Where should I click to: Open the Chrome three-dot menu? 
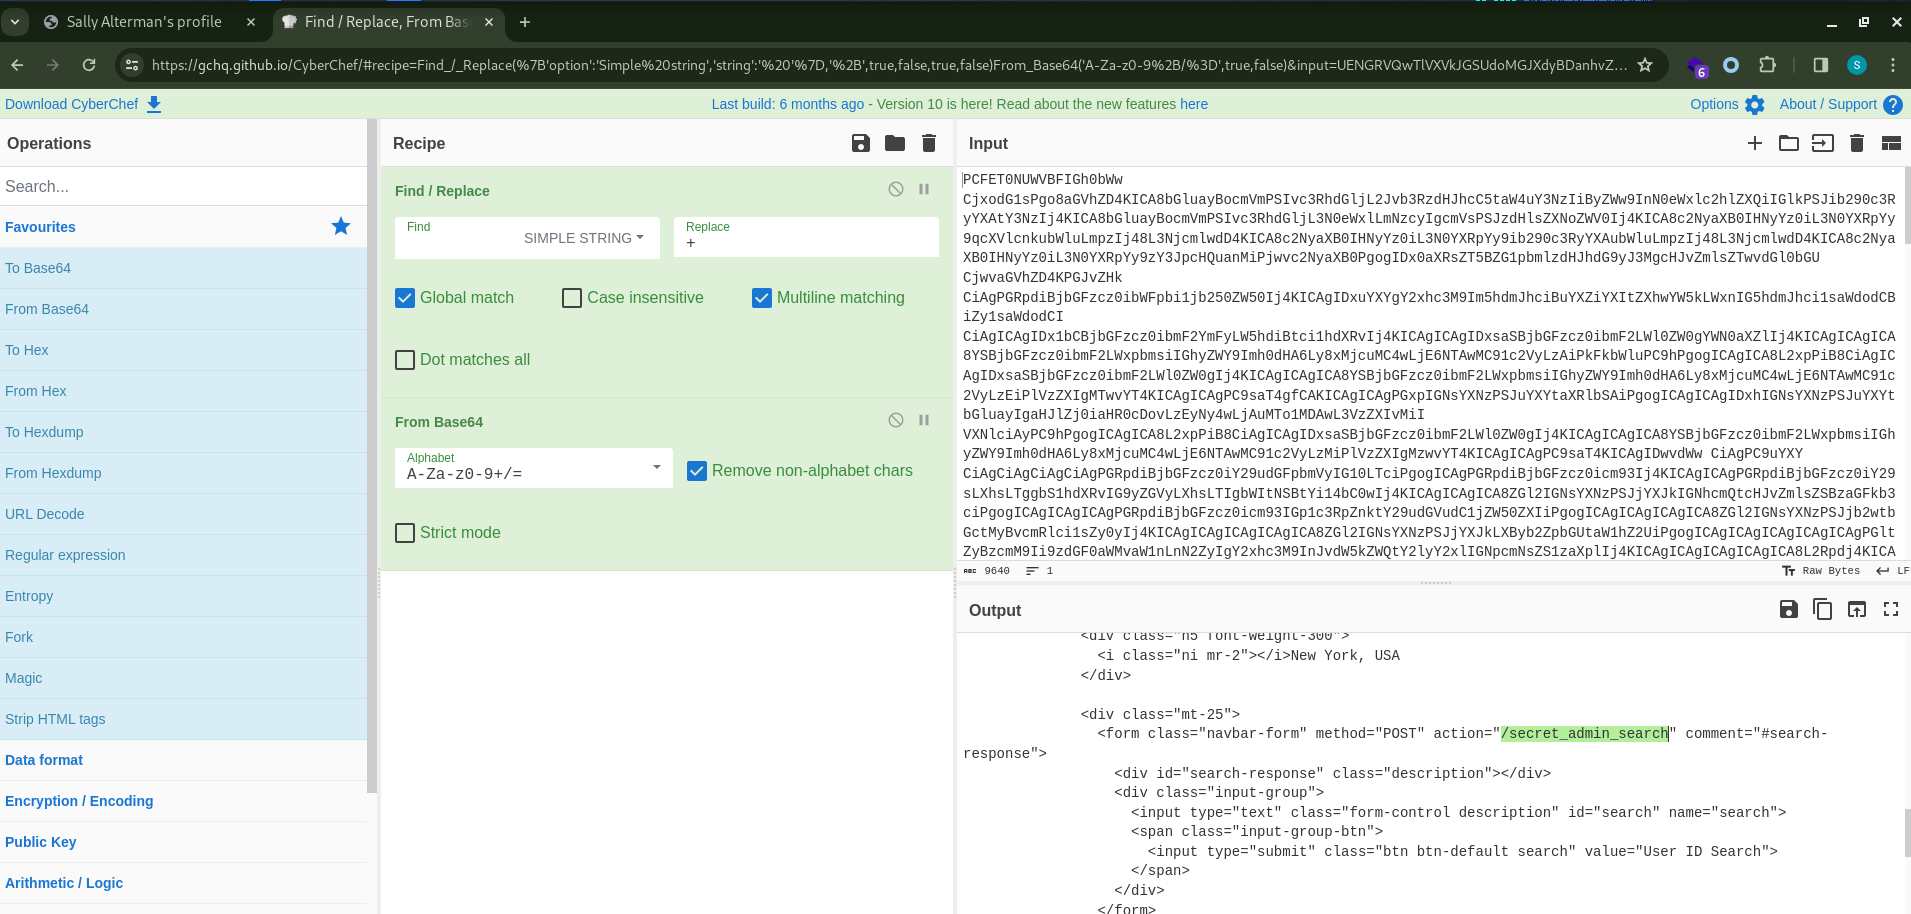pos(1893,65)
